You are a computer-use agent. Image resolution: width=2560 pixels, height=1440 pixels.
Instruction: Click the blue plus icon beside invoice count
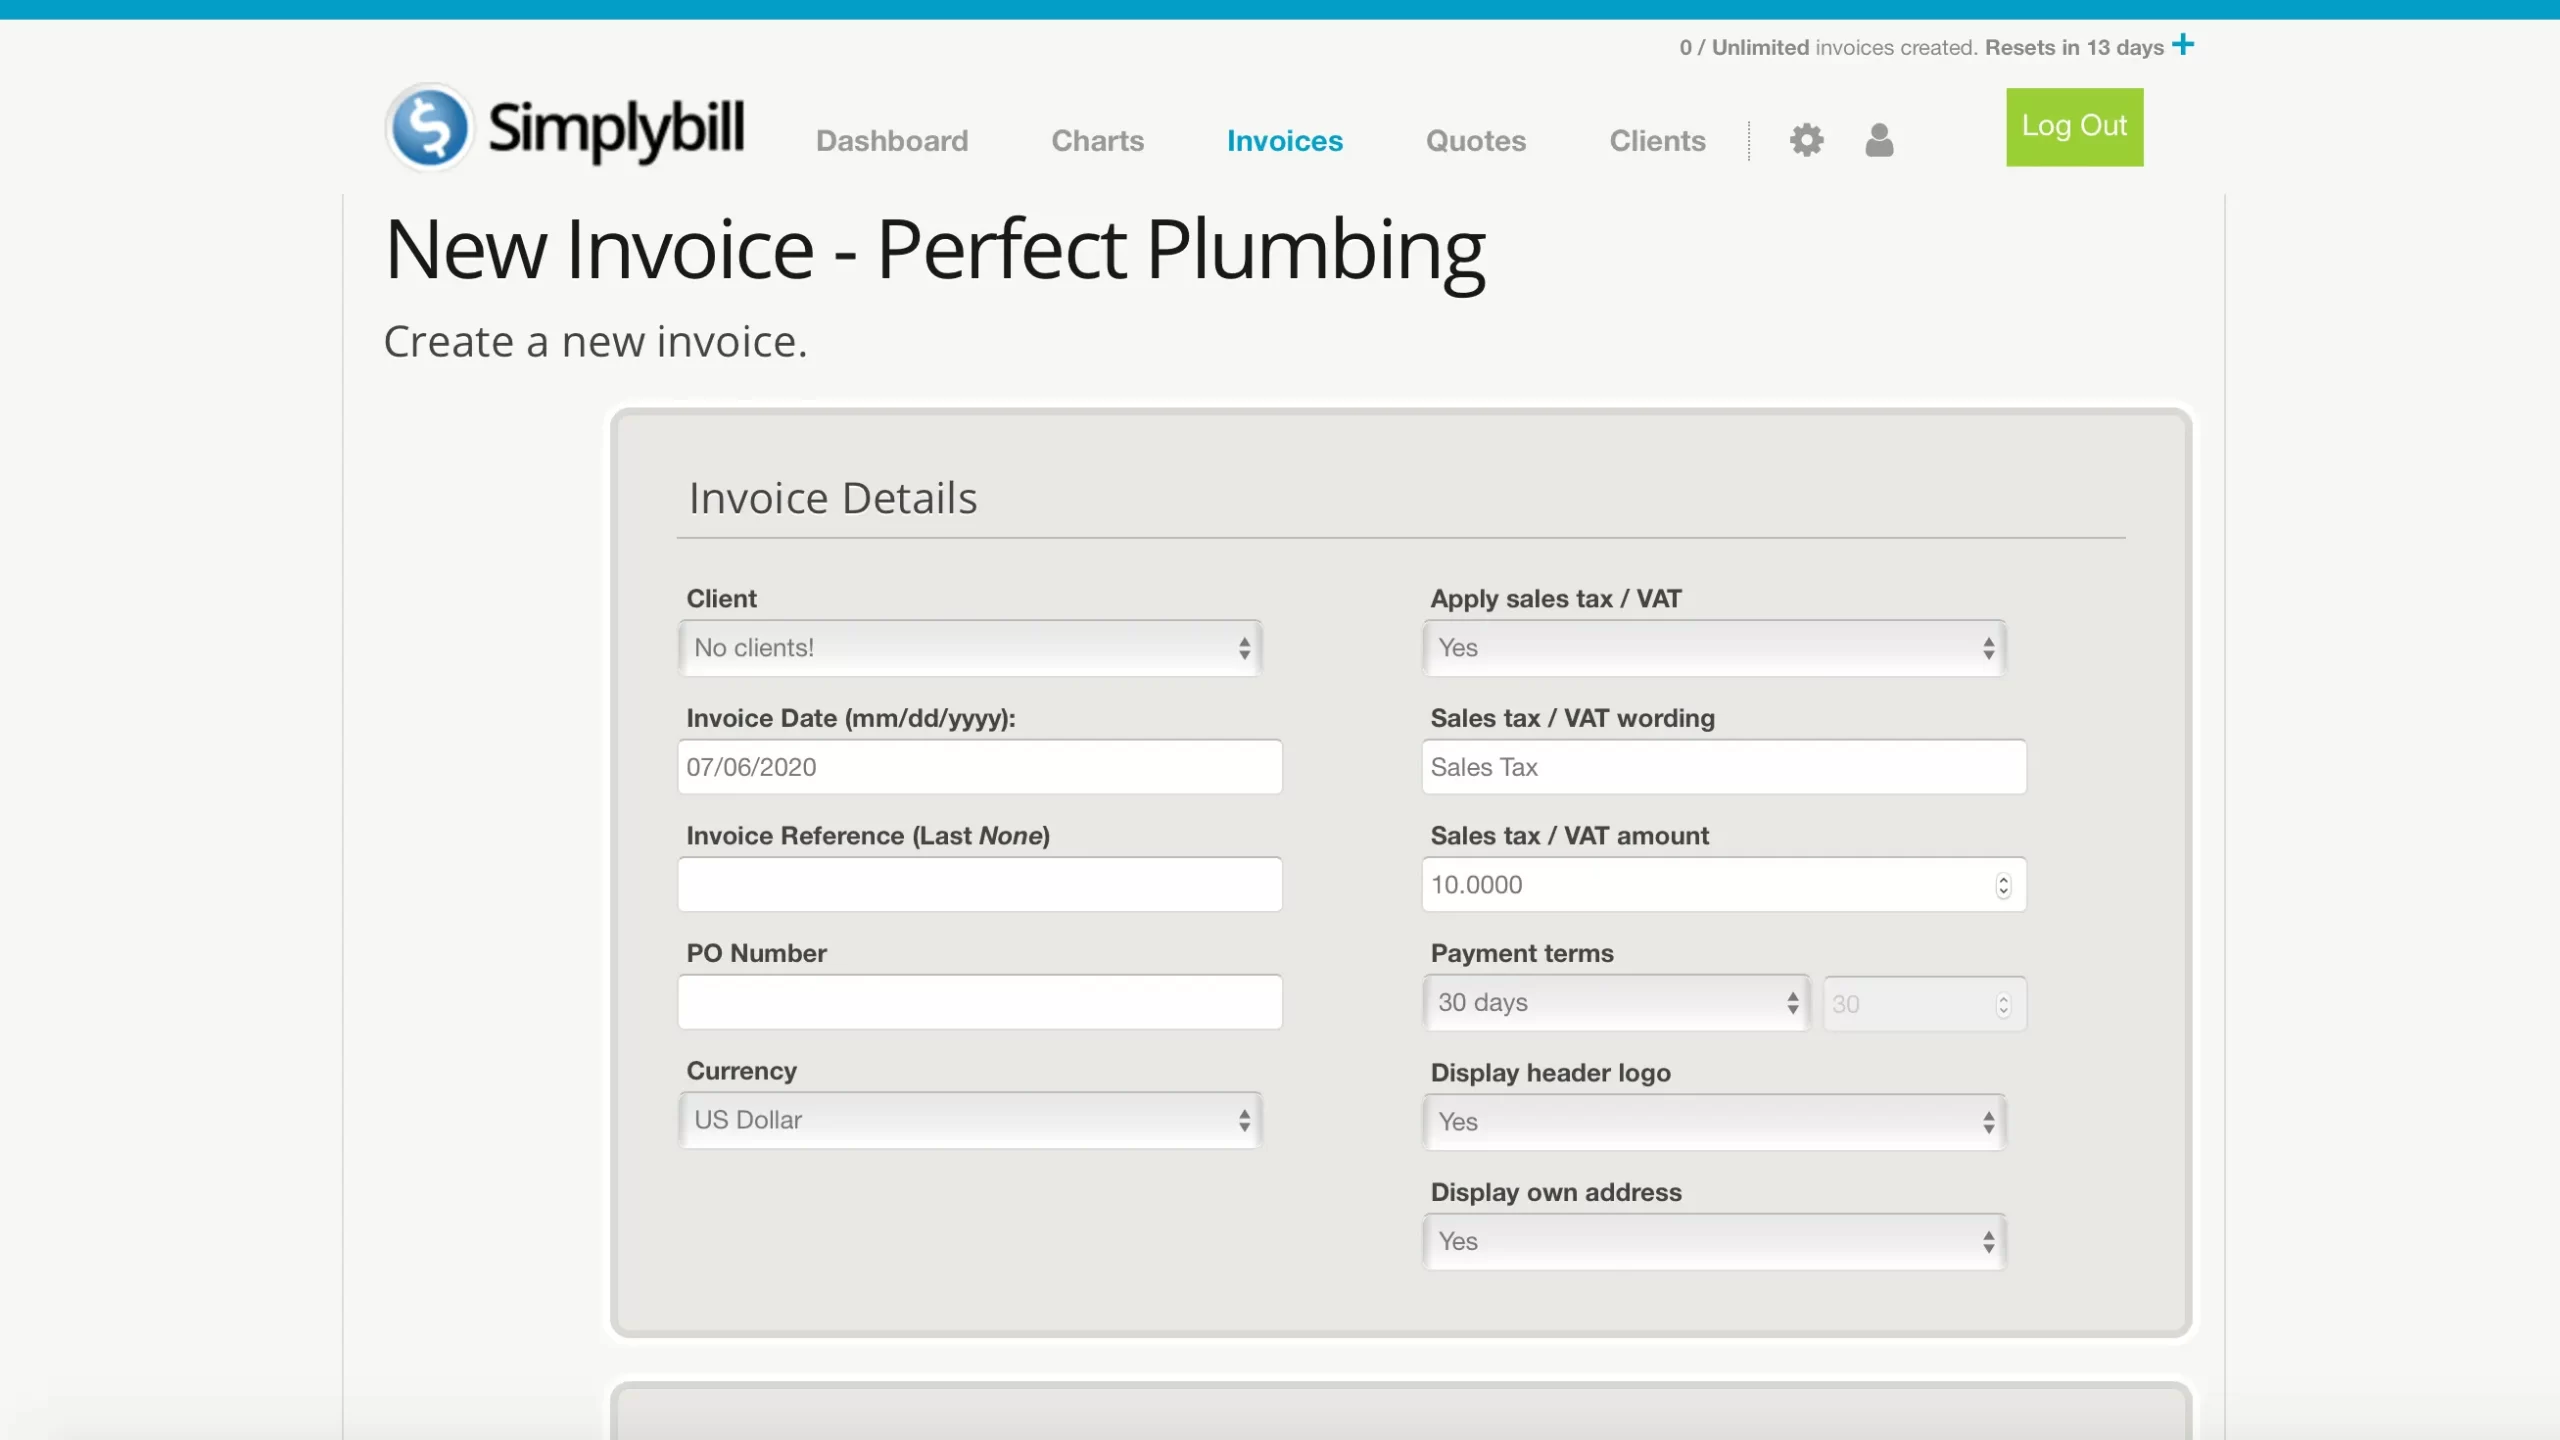[2183, 45]
